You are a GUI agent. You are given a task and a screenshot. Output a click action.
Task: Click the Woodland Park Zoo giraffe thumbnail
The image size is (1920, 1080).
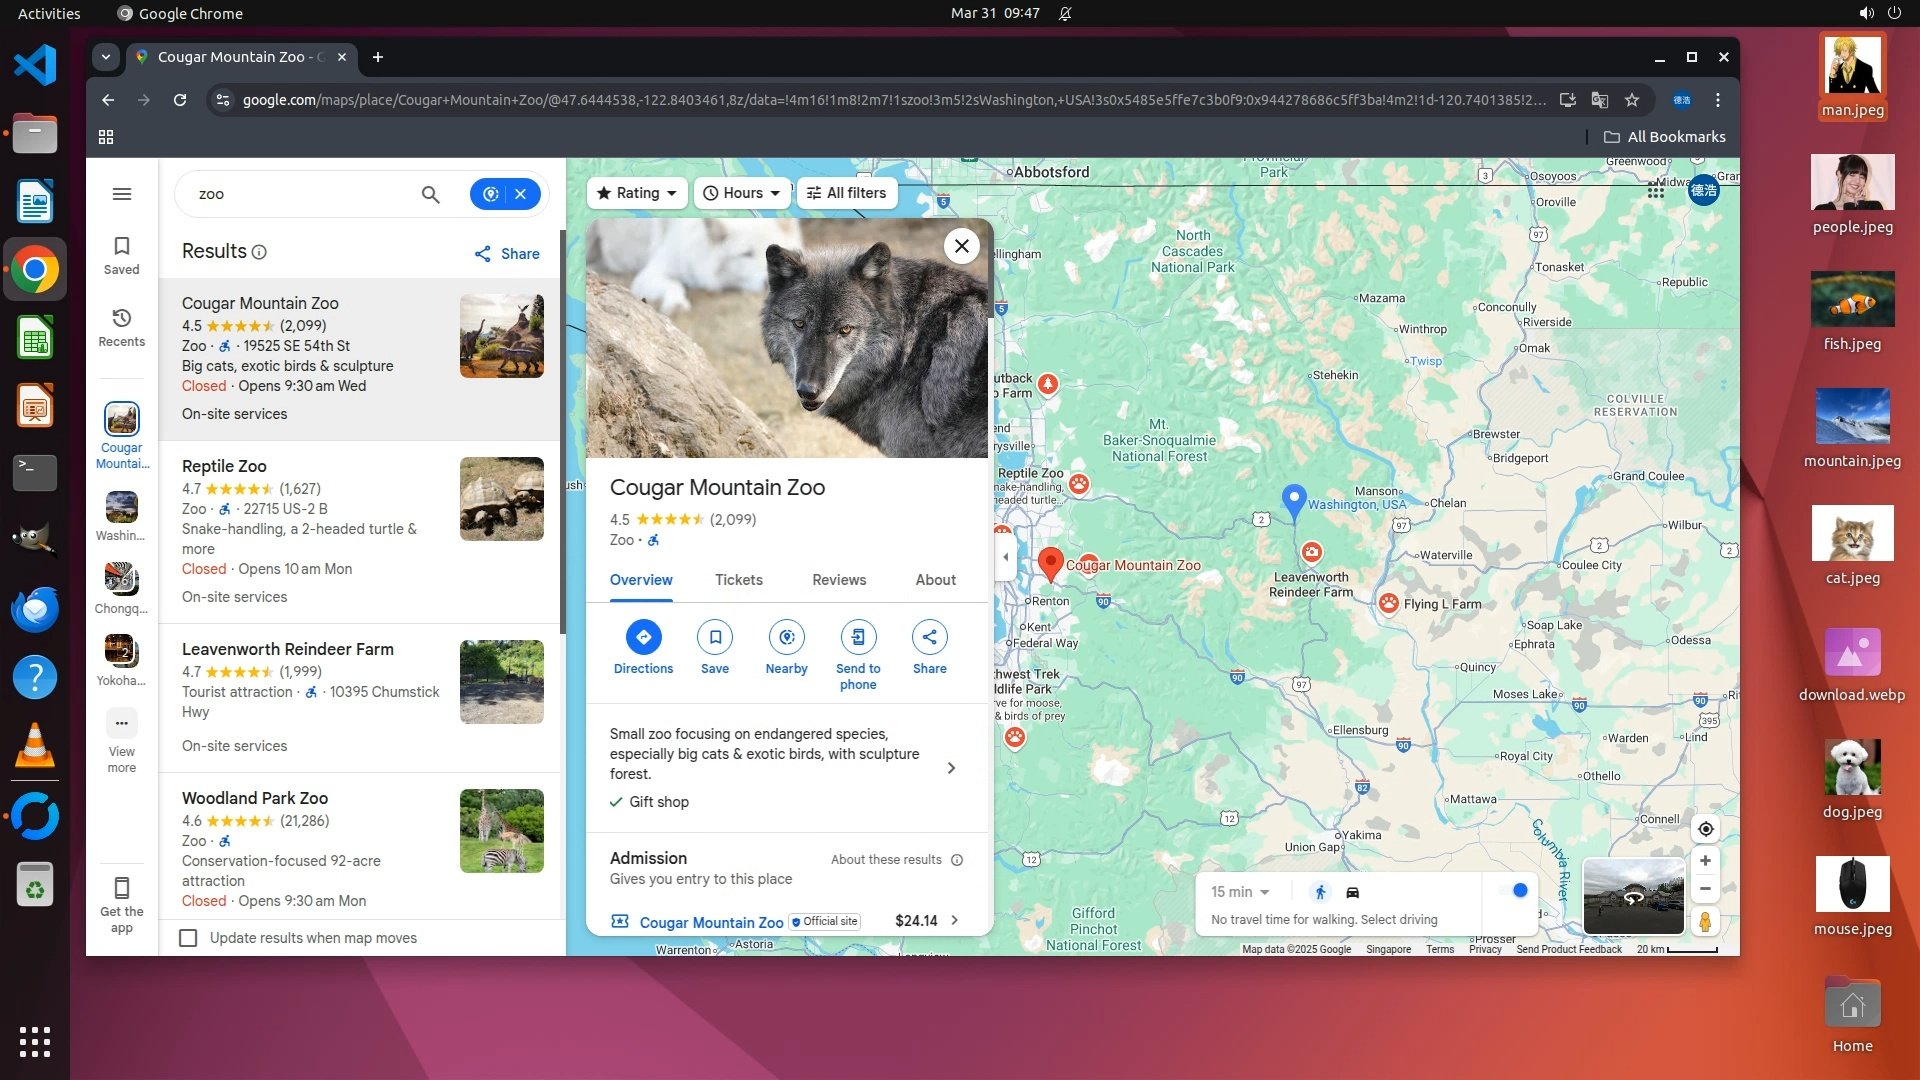point(501,831)
